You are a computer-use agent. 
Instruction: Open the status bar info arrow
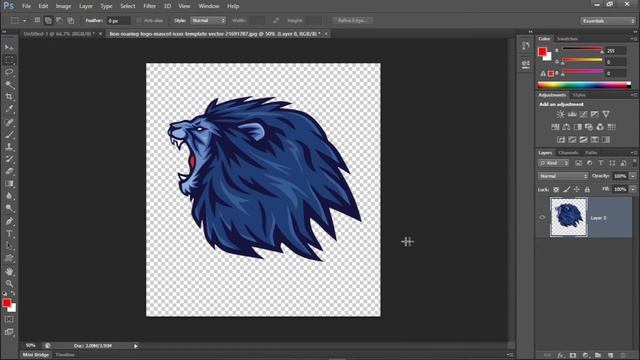click(x=136, y=346)
